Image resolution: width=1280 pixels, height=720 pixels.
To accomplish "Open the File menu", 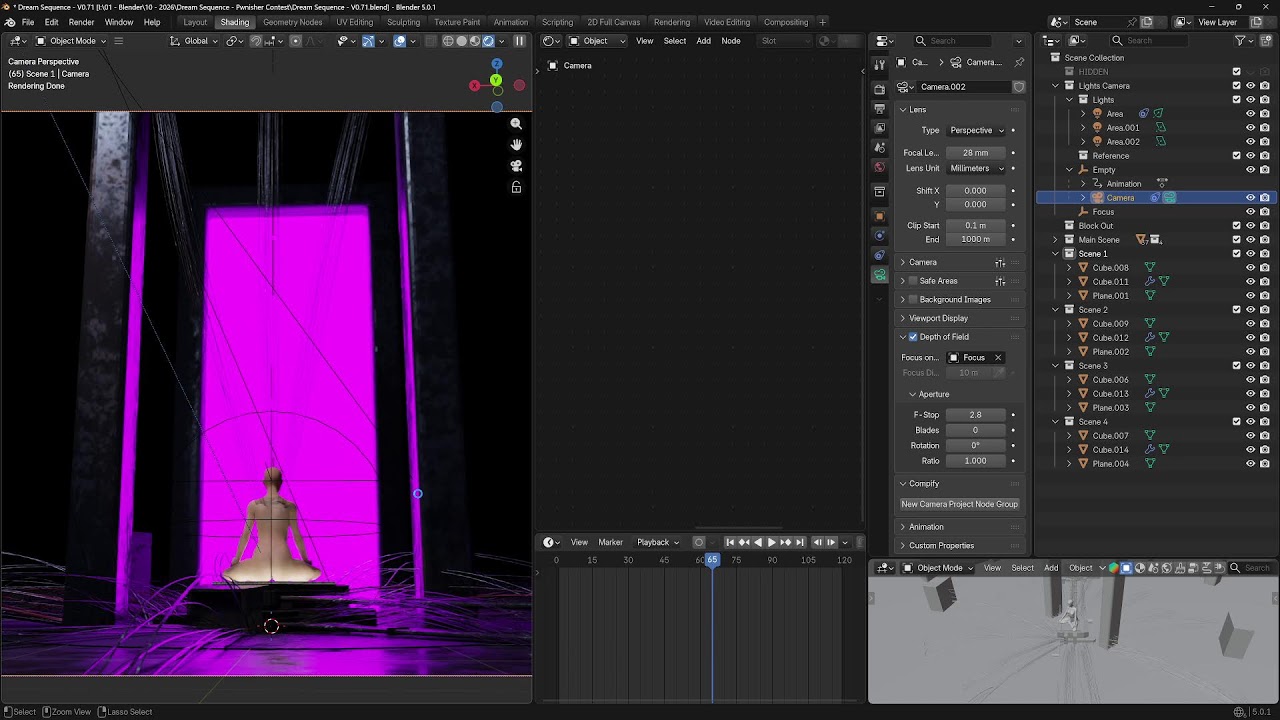I will tap(28, 22).
